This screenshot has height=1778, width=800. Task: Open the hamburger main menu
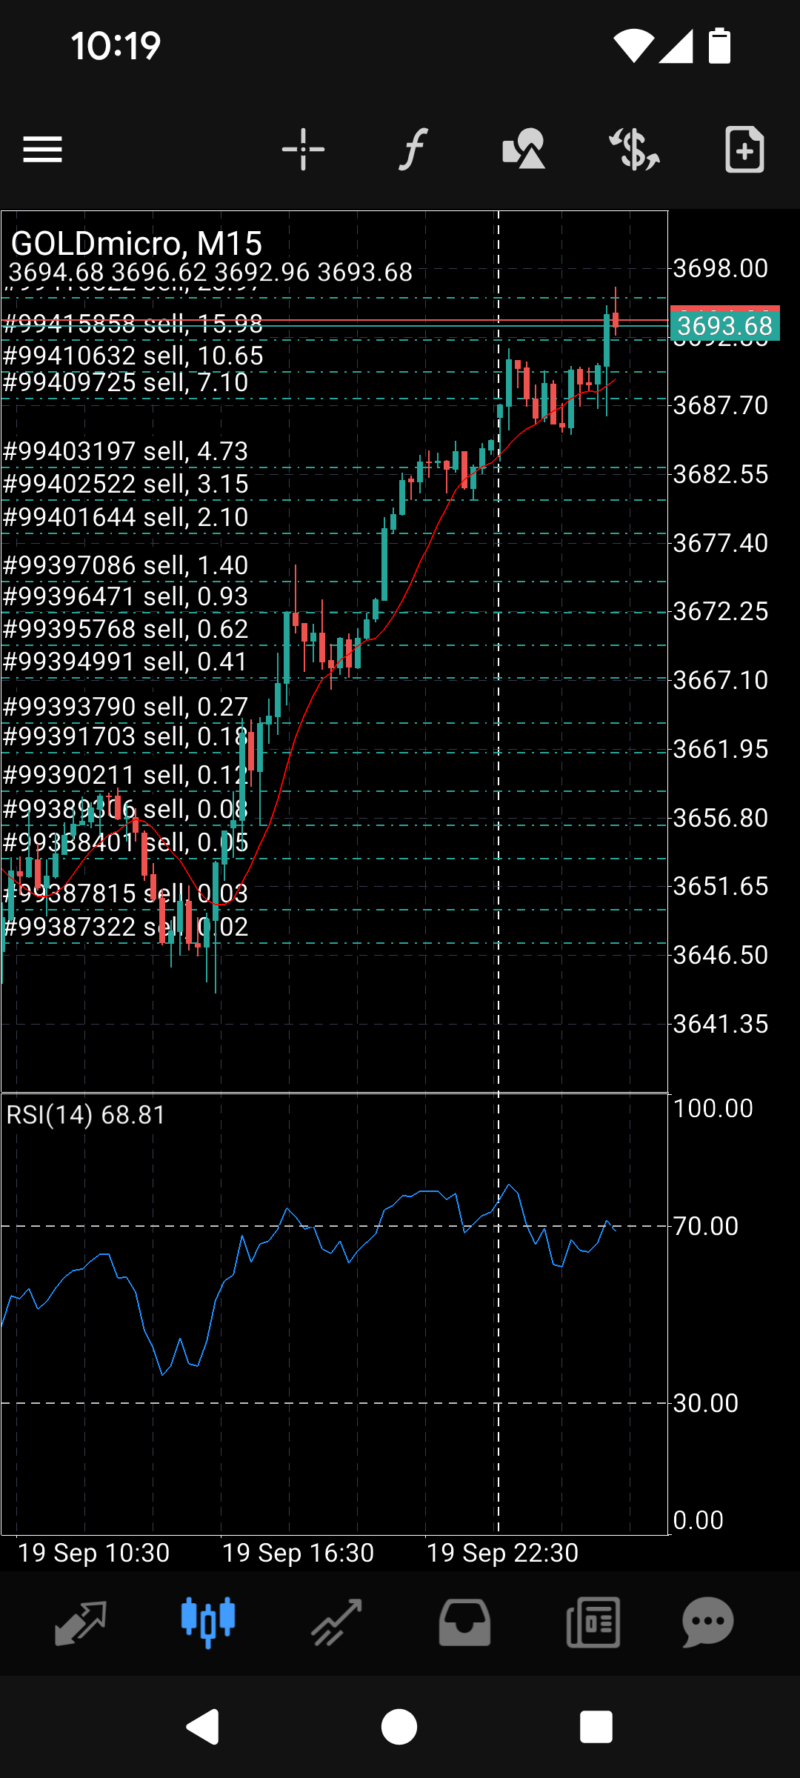click(x=43, y=150)
